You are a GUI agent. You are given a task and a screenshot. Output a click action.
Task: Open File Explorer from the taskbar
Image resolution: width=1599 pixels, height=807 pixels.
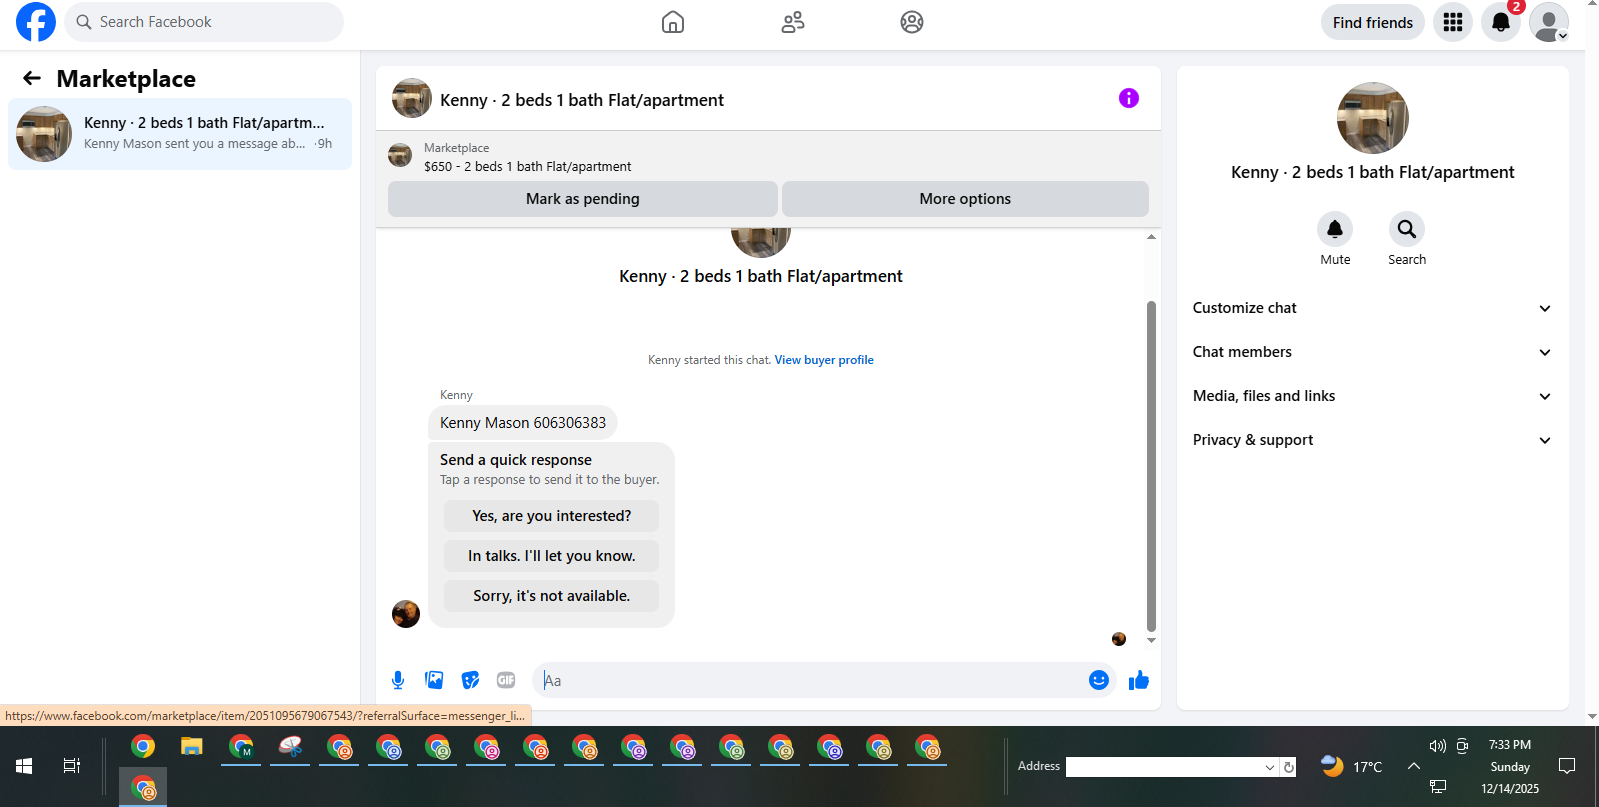[192, 747]
